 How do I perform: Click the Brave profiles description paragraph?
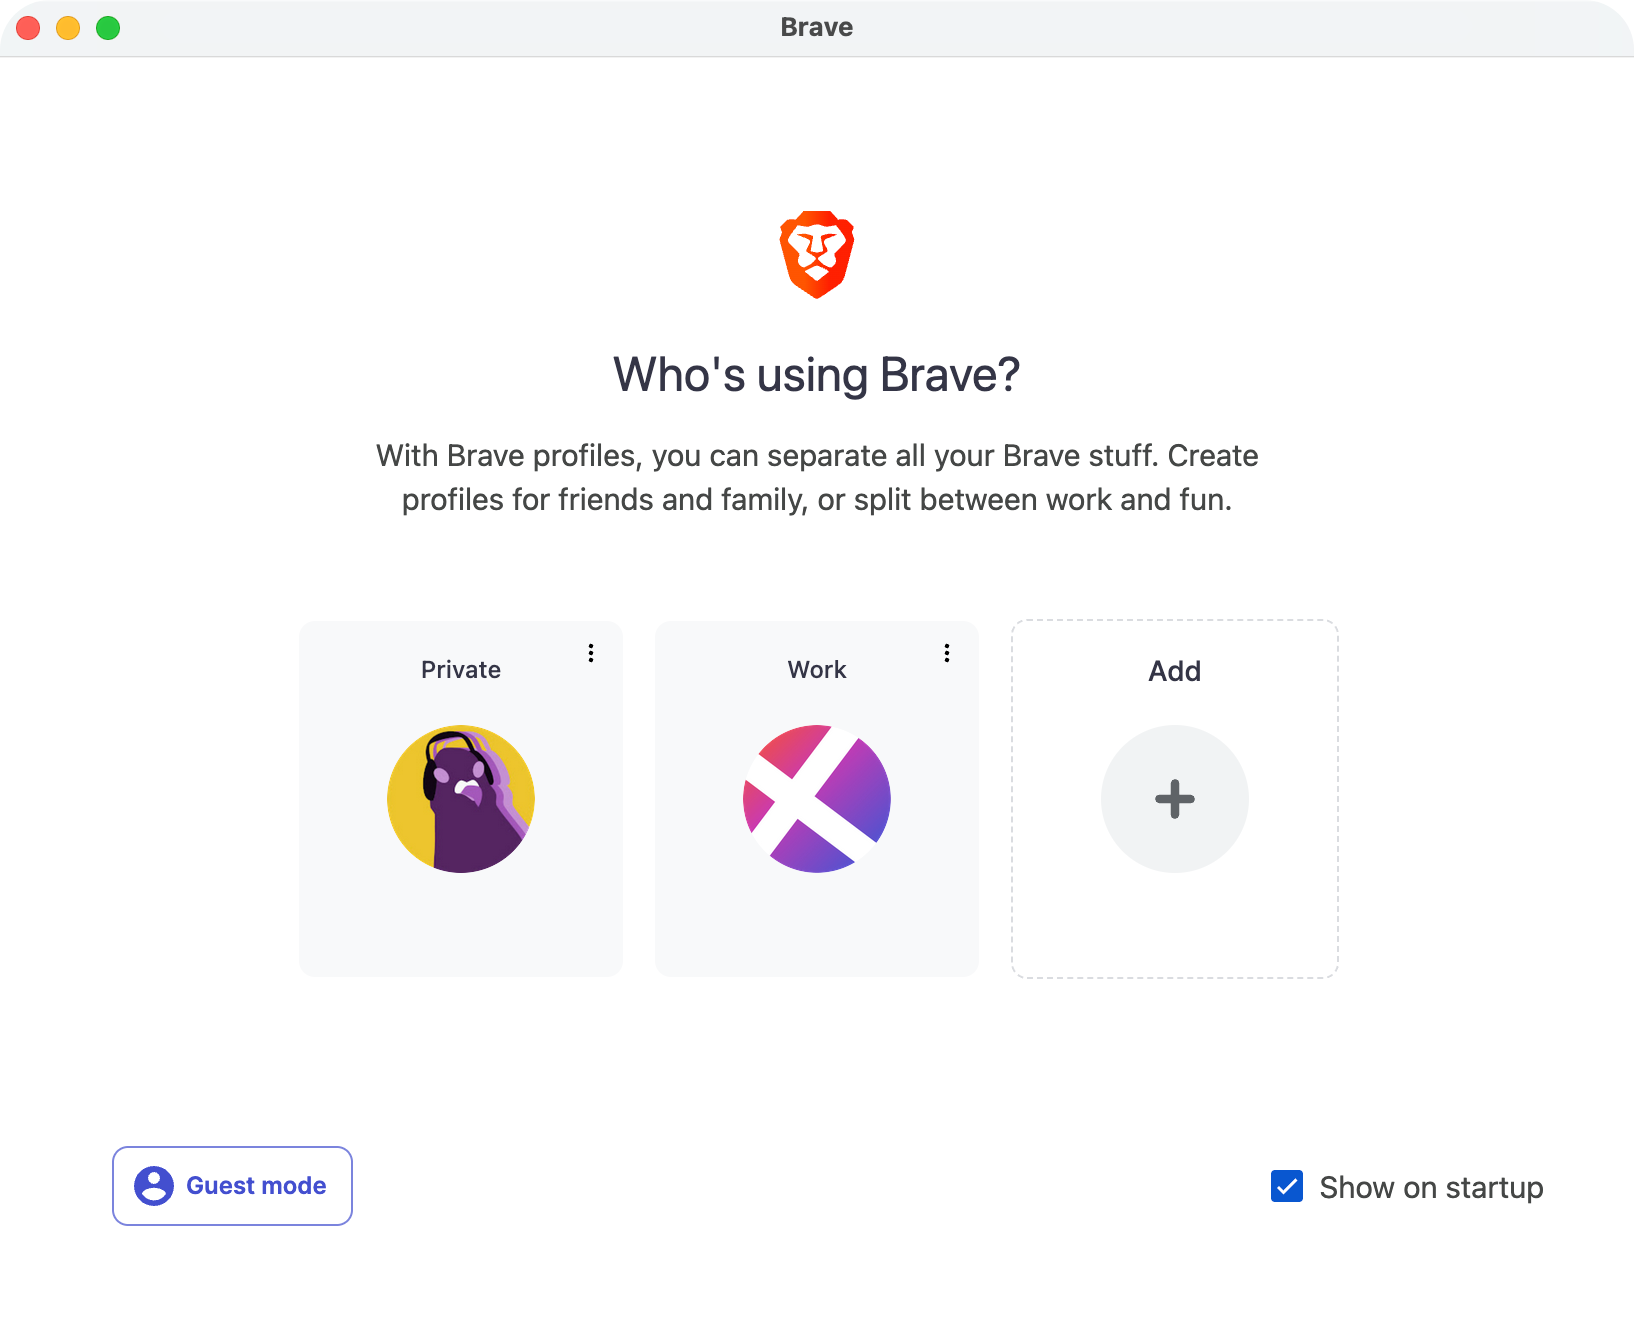point(817,478)
